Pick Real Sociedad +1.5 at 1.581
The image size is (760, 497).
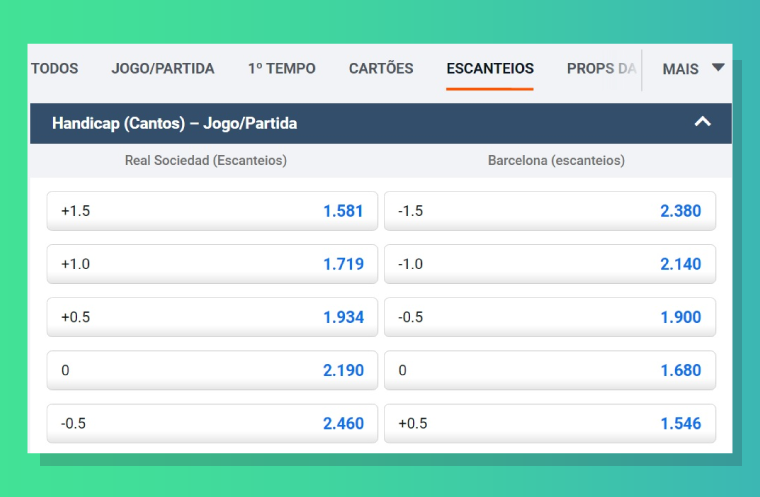(x=212, y=211)
